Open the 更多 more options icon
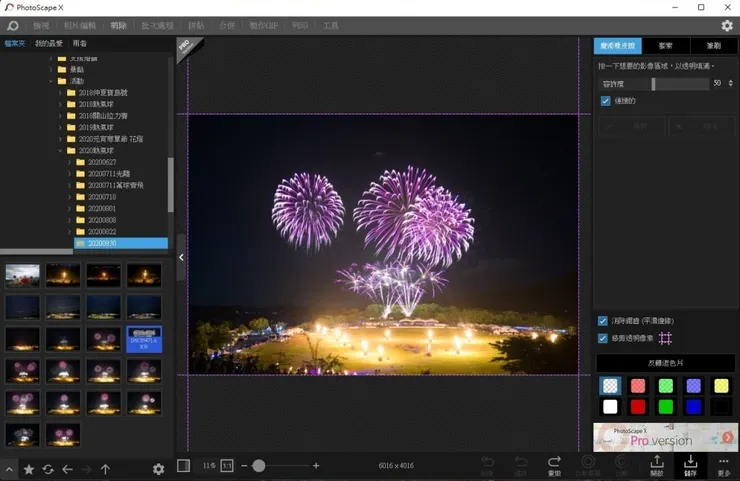Viewport: 740px width, 481px height. pos(724,465)
